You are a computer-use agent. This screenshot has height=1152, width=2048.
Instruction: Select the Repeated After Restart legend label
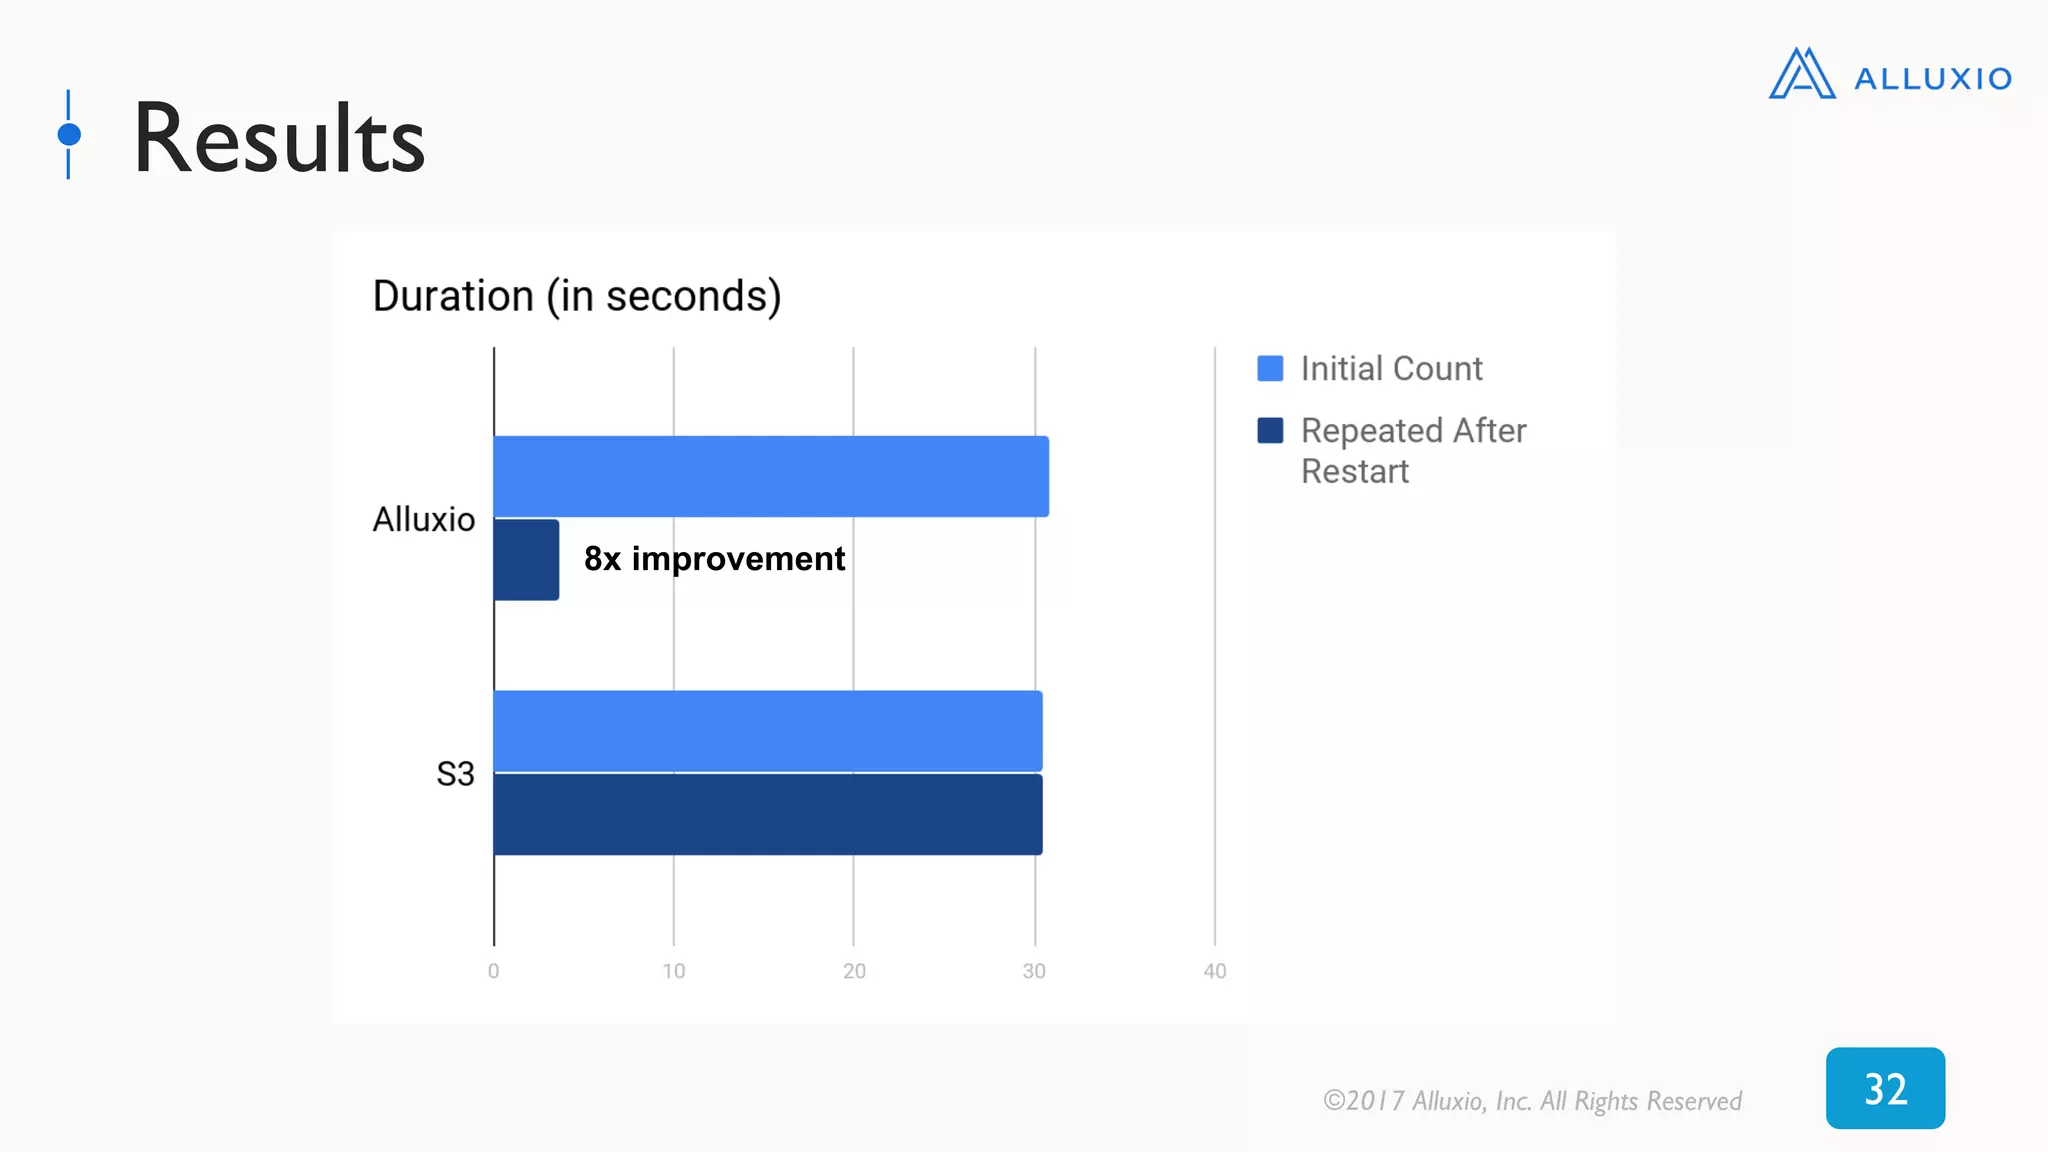click(1413, 451)
